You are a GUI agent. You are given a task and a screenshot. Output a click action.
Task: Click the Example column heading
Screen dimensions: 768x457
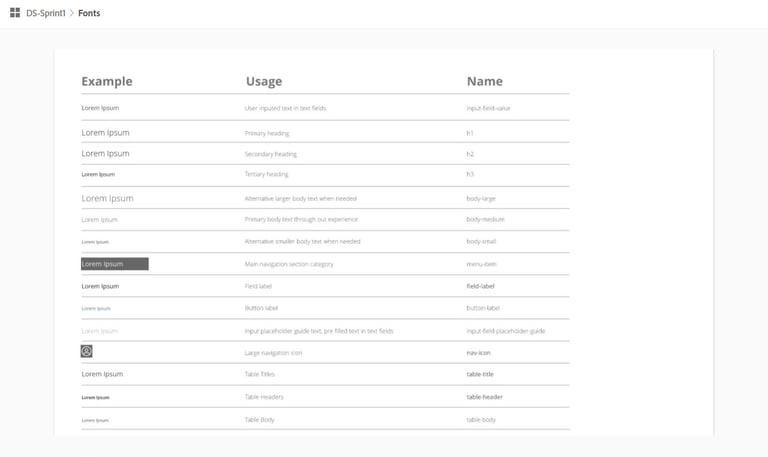coord(107,81)
